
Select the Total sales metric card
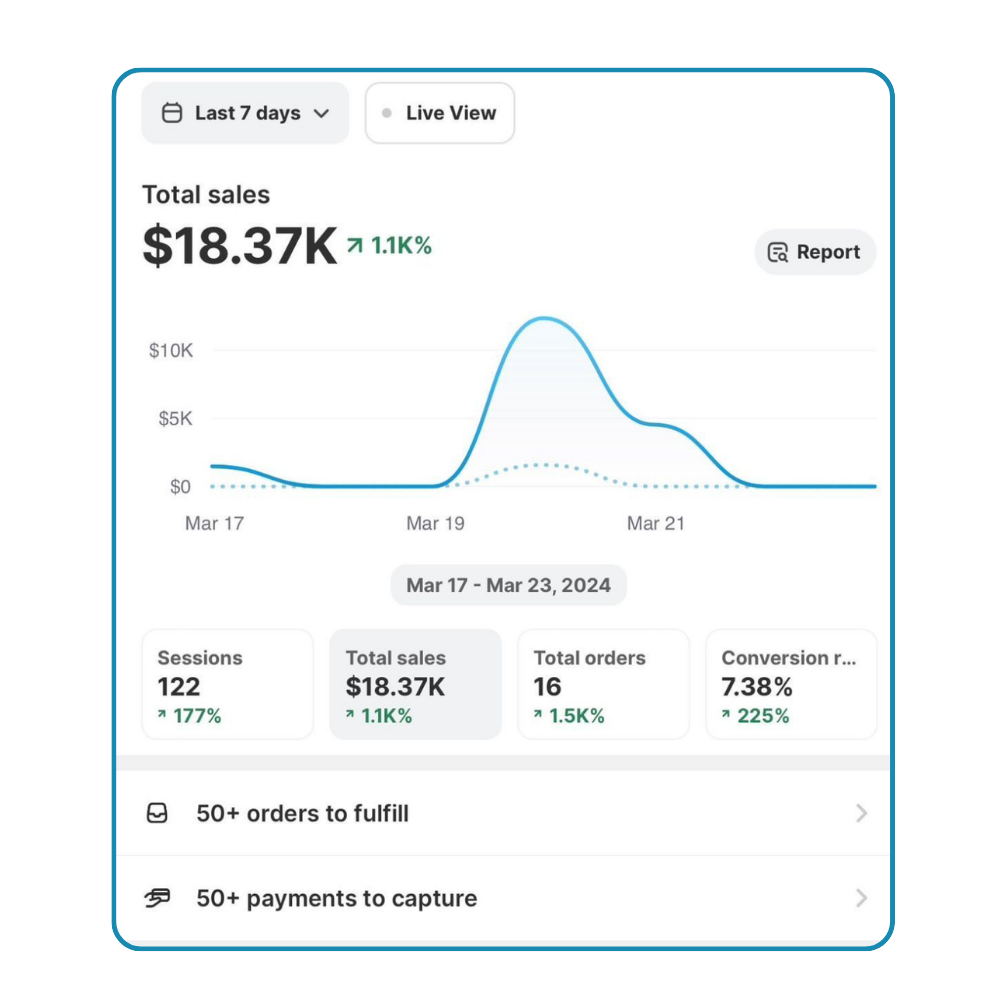tap(415, 684)
